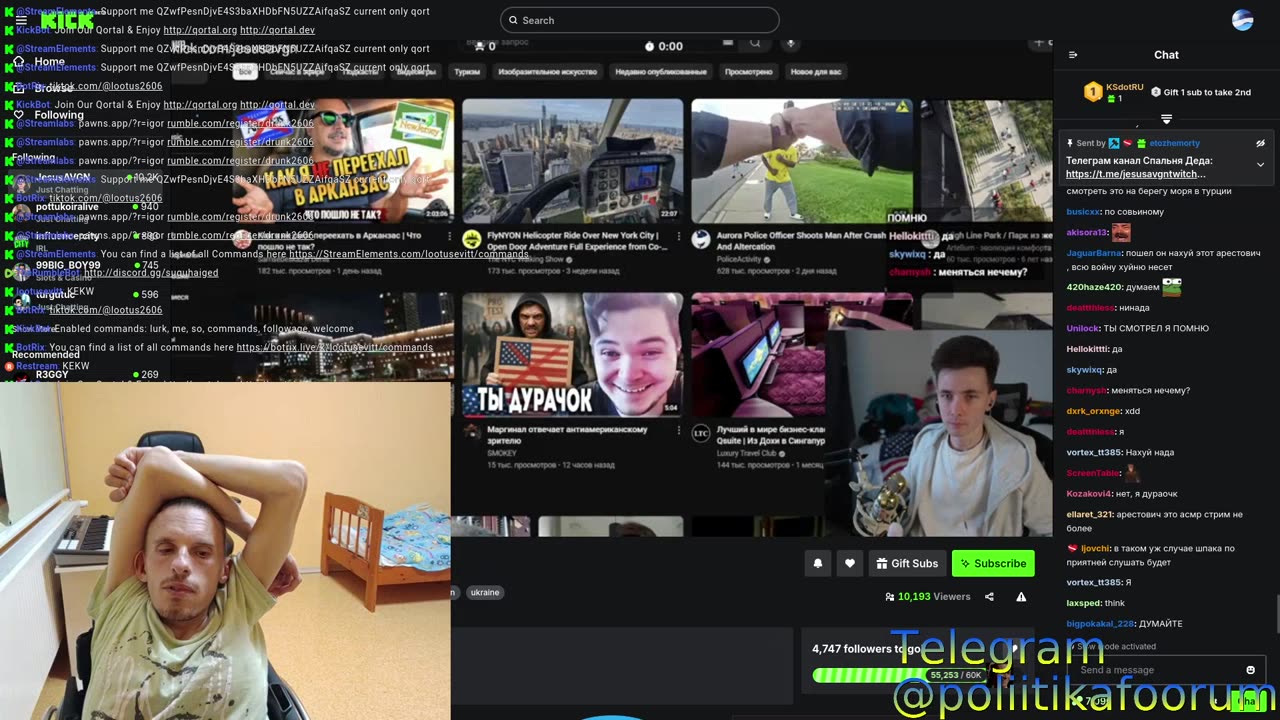Open the emoji picker in chat input
This screenshot has width=1280, height=720.
[1250, 670]
